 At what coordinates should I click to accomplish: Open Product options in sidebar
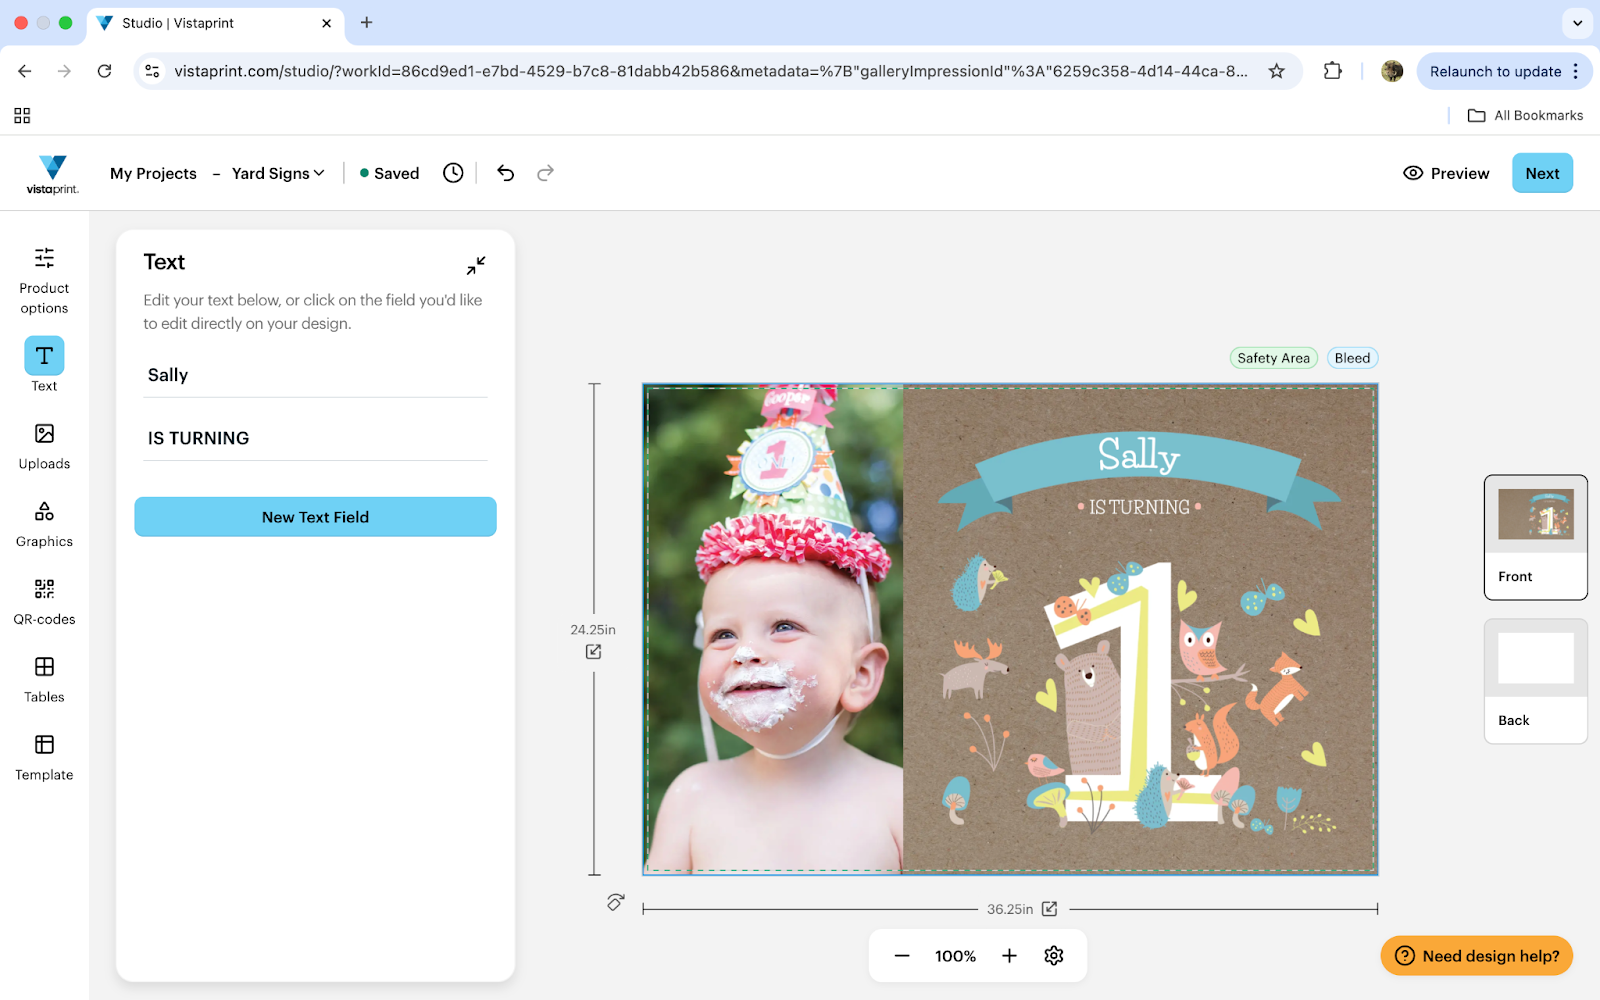(44, 280)
